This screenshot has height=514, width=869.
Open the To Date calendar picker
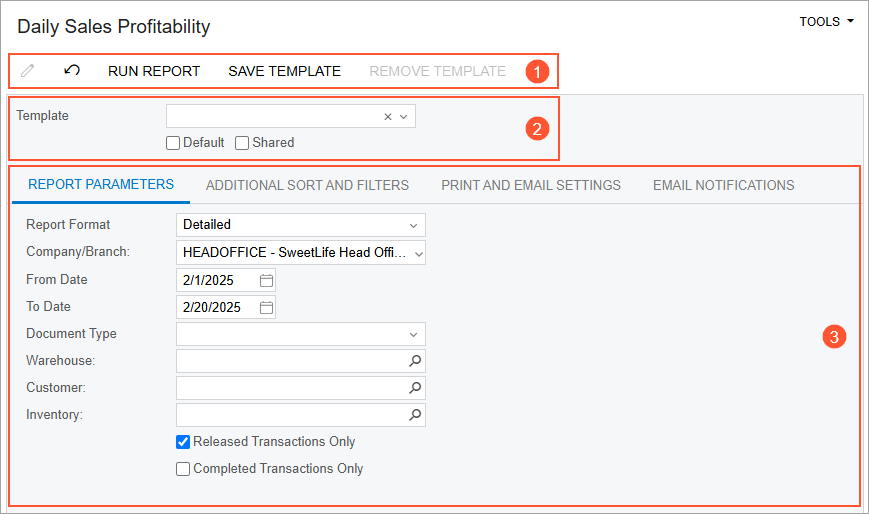pyautogui.click(x=266, y=307)
